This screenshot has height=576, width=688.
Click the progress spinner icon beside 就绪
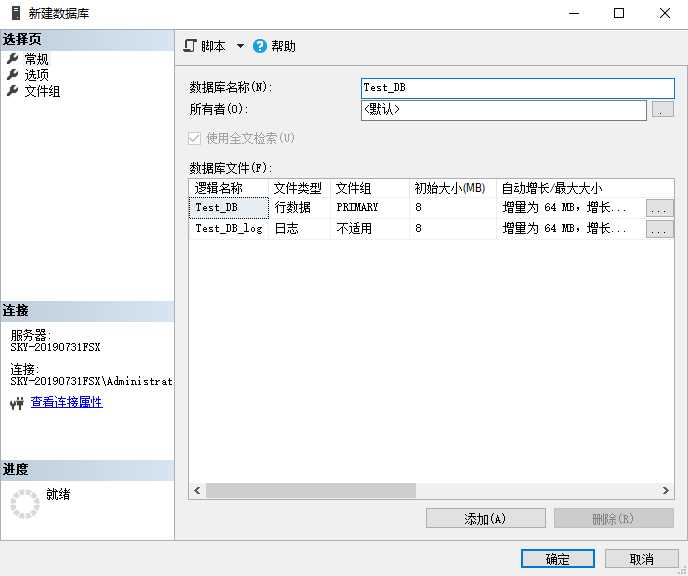pos(25,504)
